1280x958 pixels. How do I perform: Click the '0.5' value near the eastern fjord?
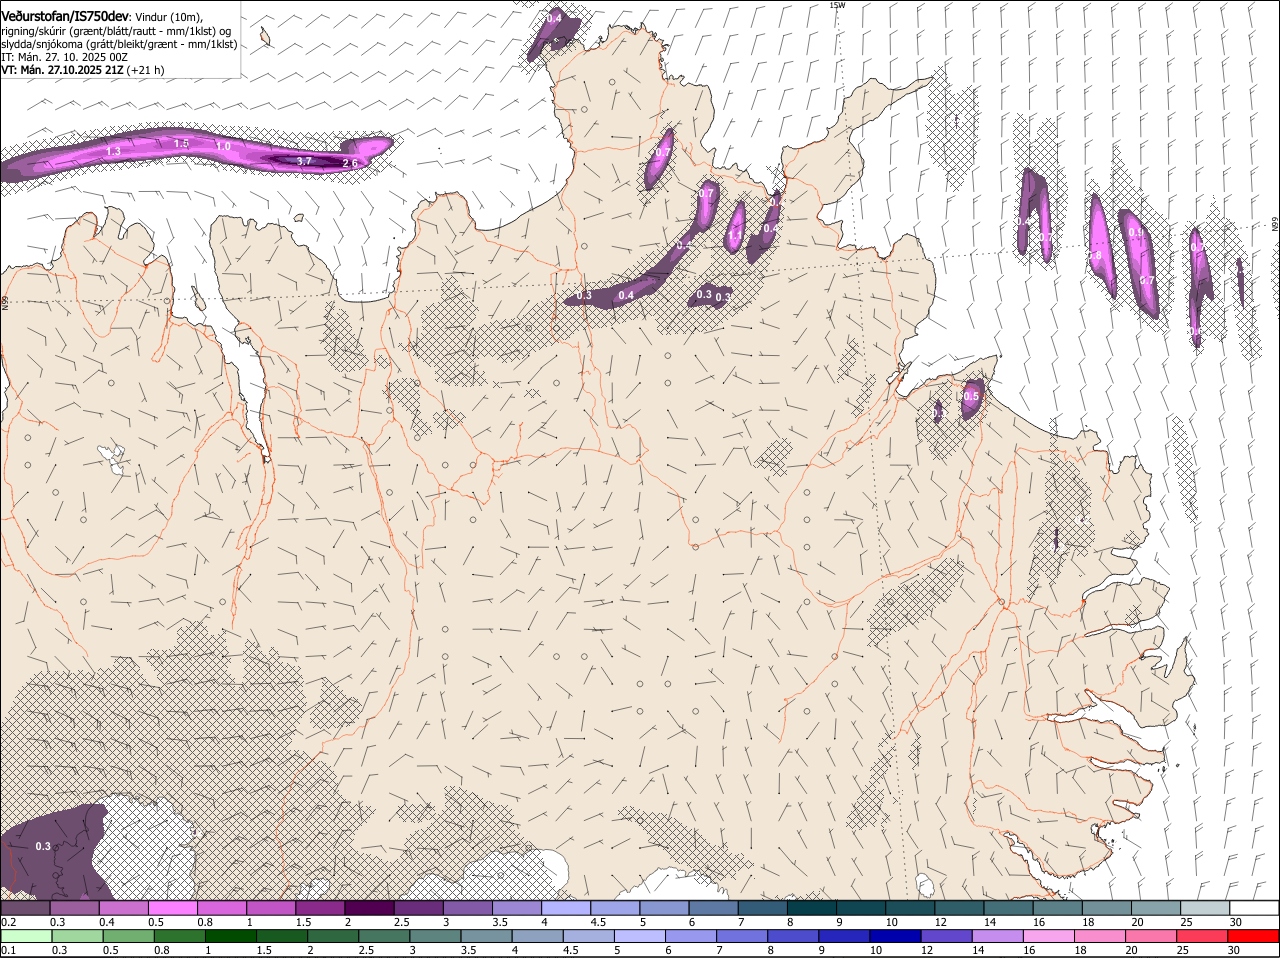[971, 397]
